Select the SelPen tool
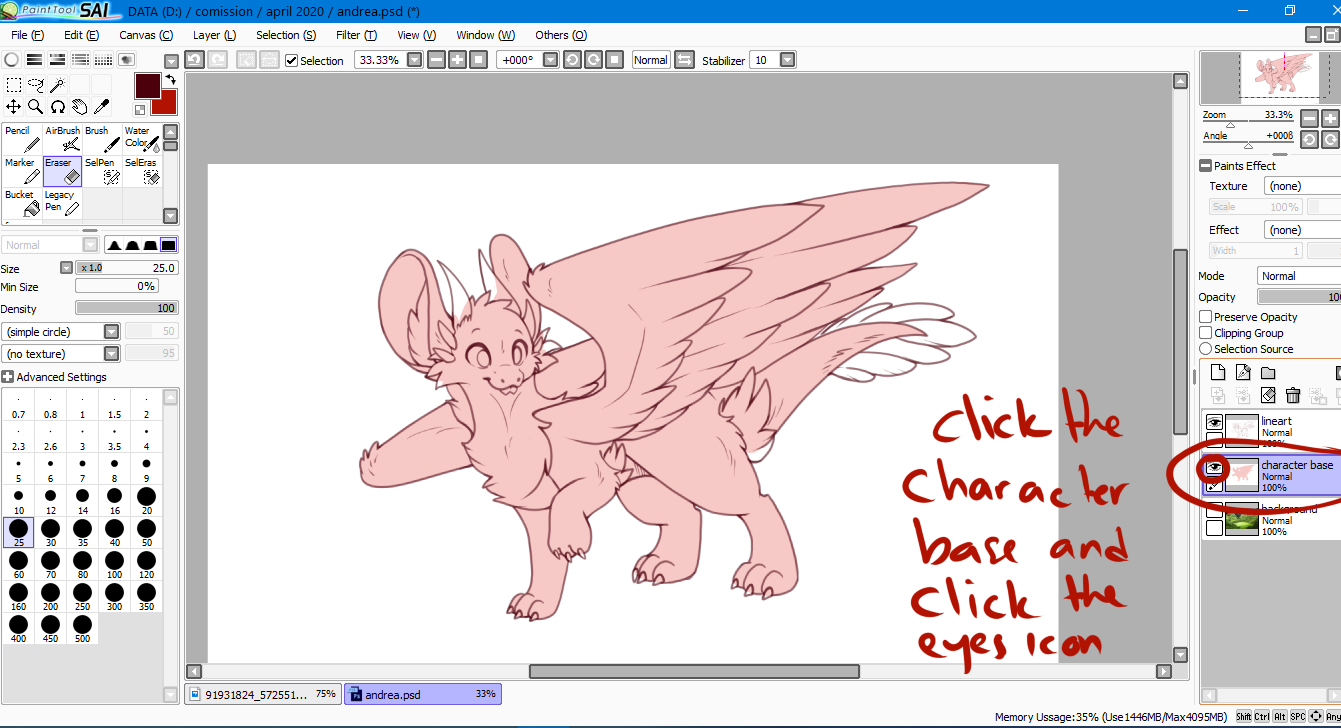 tap(102, 171)
